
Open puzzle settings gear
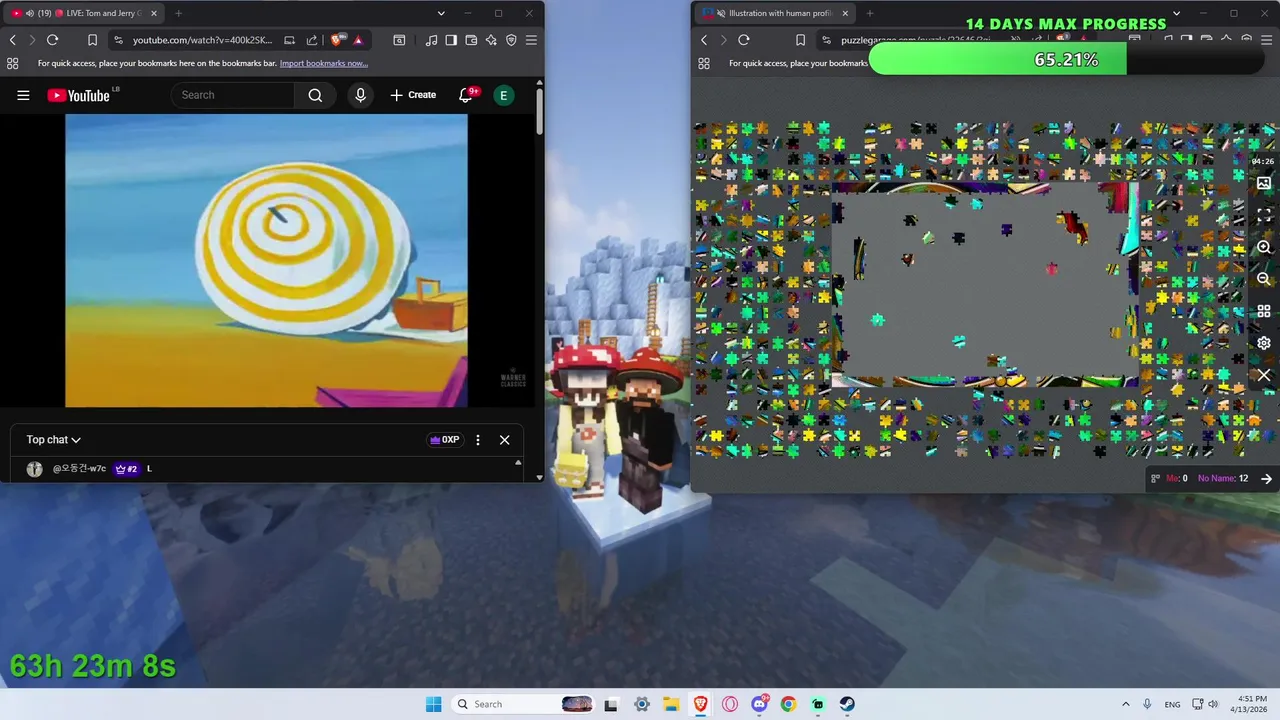[1264, 343]
